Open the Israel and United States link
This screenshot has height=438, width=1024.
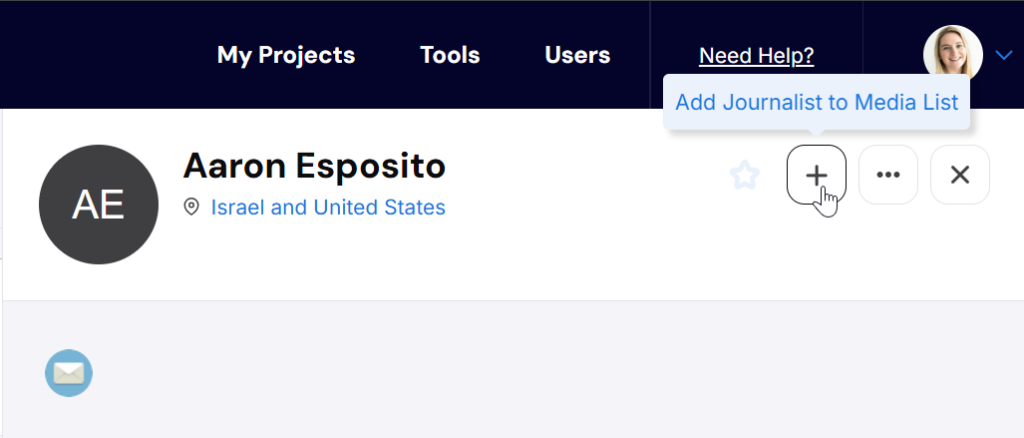click(x=328, y=208)
